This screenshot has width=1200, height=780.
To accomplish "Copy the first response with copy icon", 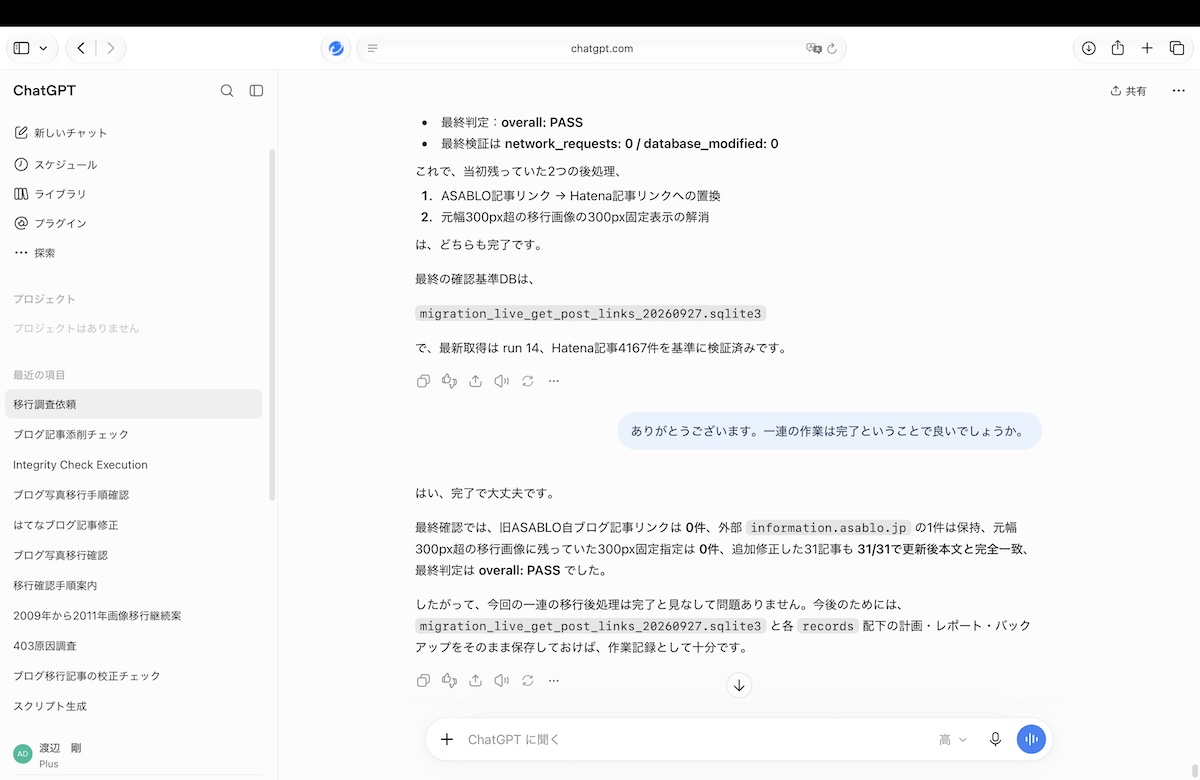I will [x=423, y=381].
